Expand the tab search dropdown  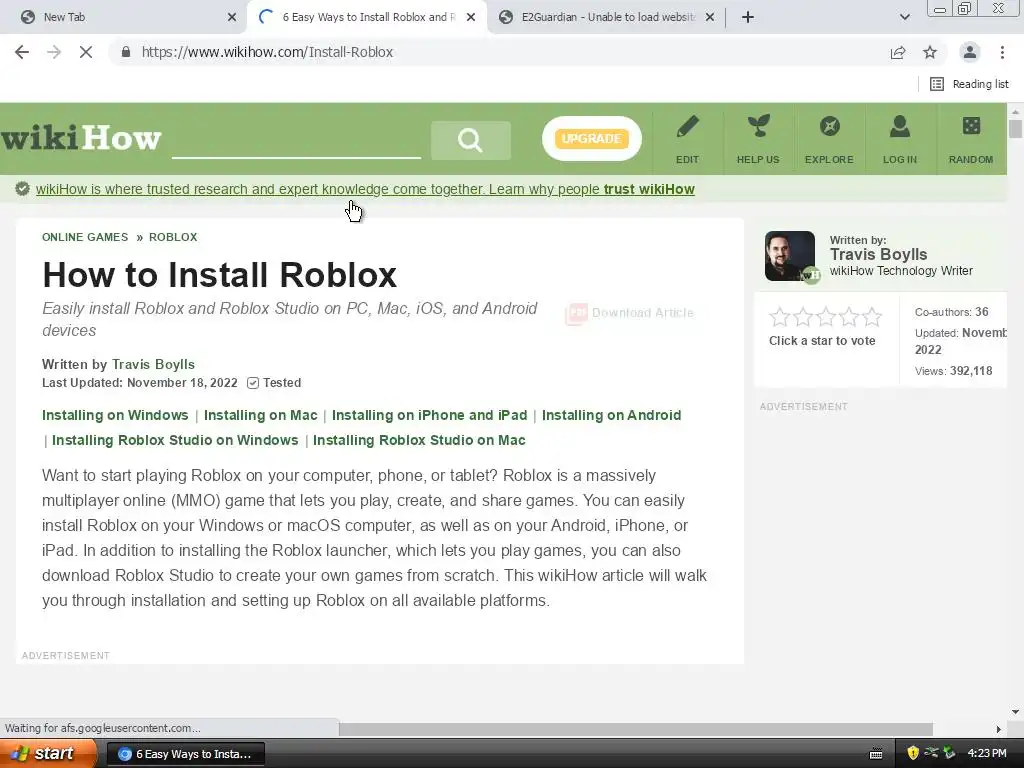(x=904, y=17)
